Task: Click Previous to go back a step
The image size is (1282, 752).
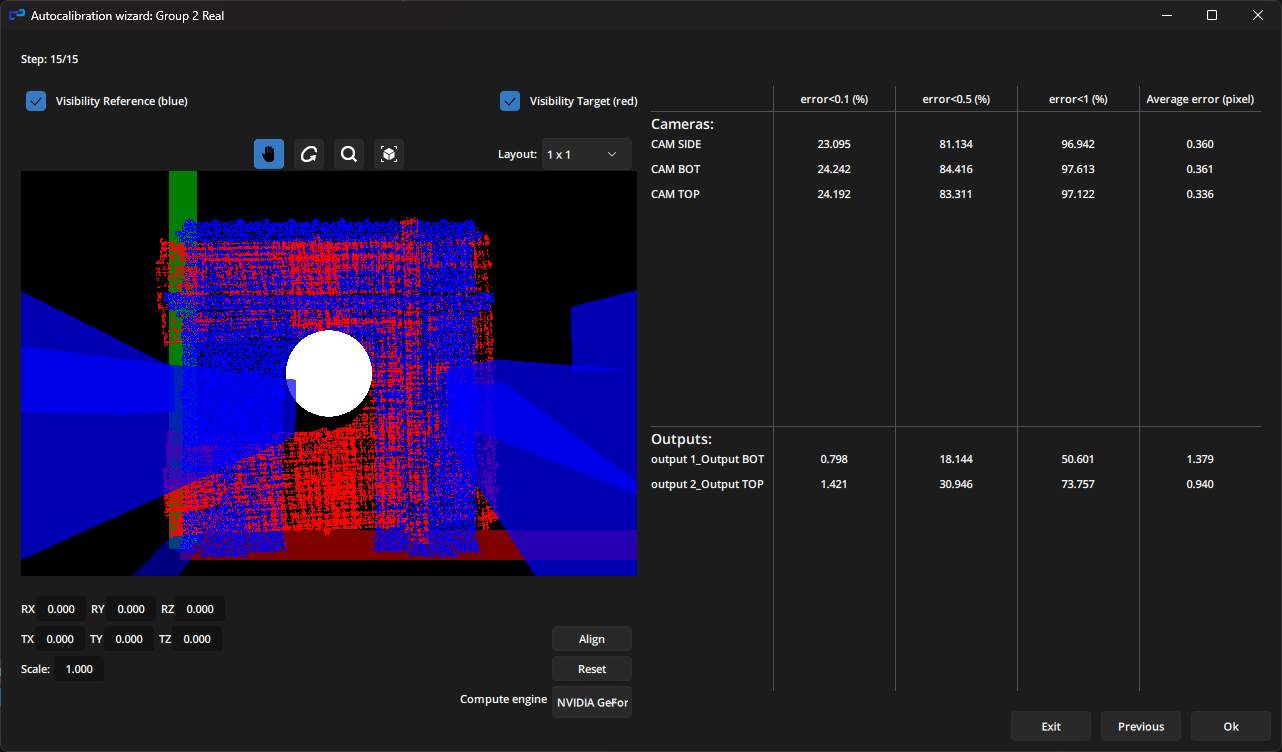Action: [x=1140, y=726]
